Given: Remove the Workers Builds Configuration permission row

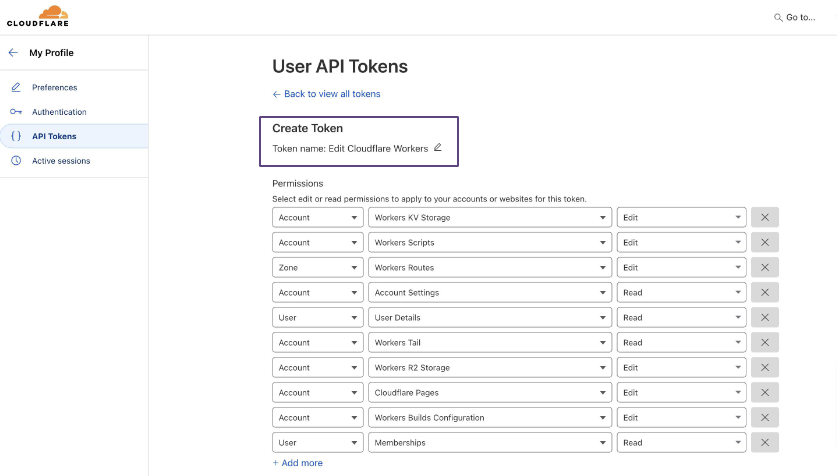Looking at the screenshot, I should (x=764, y=418).
